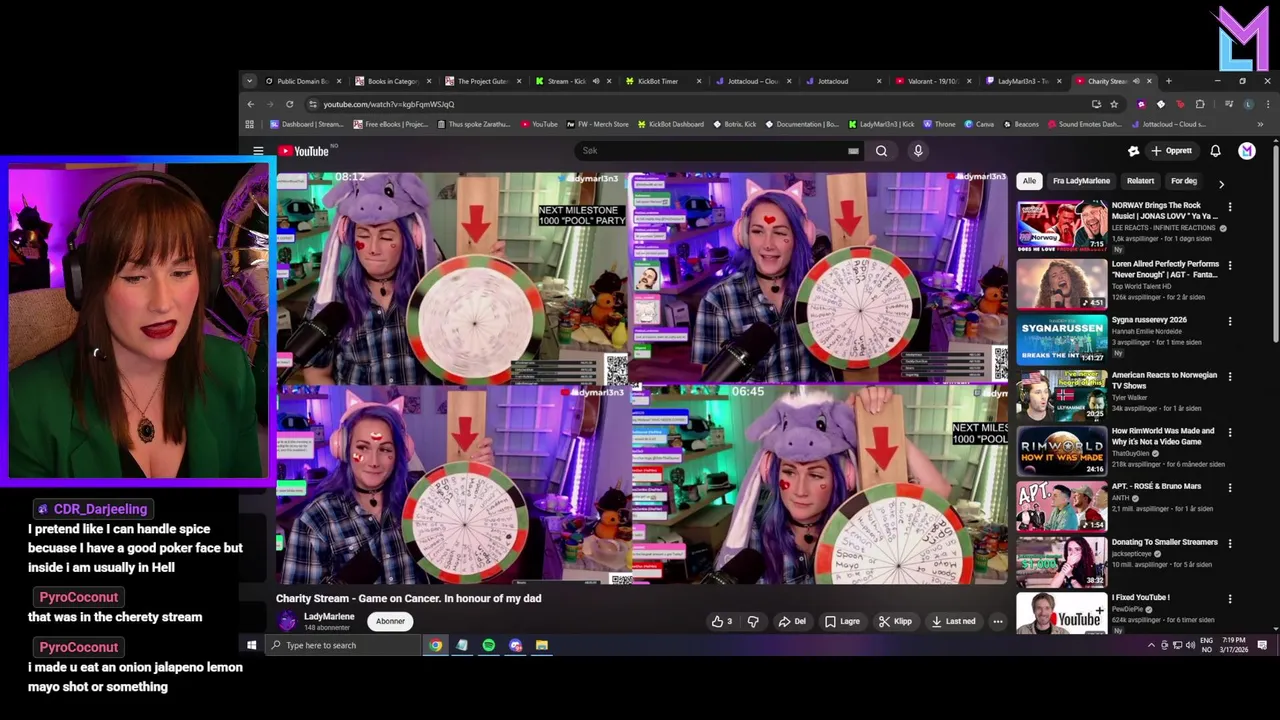Open Spotify from the taskbar
The image size is (1280, 720).
pyautogui.click(x=488, y=645)
